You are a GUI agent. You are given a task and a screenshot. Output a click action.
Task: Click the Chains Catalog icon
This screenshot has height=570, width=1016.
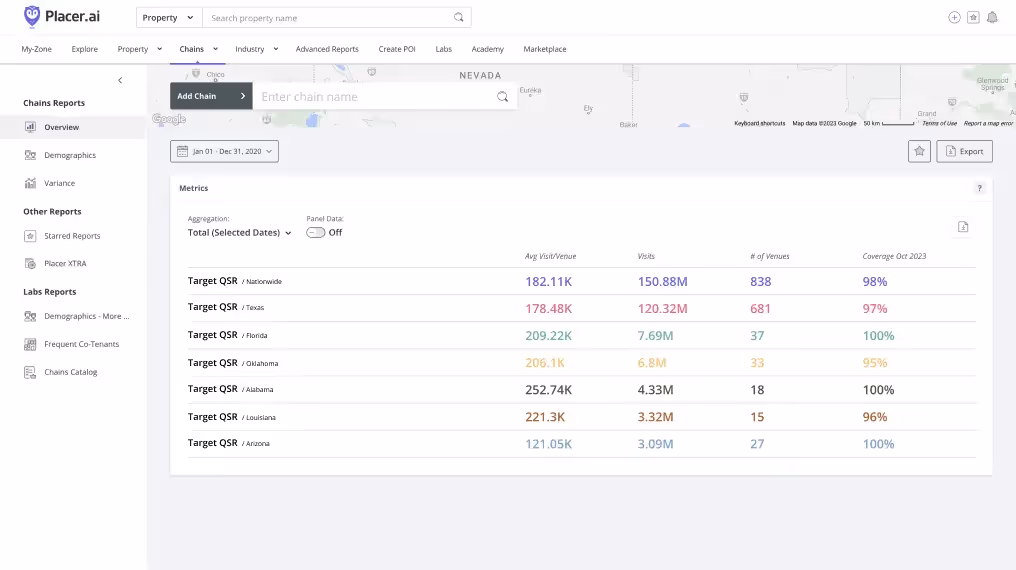[30, 372]
